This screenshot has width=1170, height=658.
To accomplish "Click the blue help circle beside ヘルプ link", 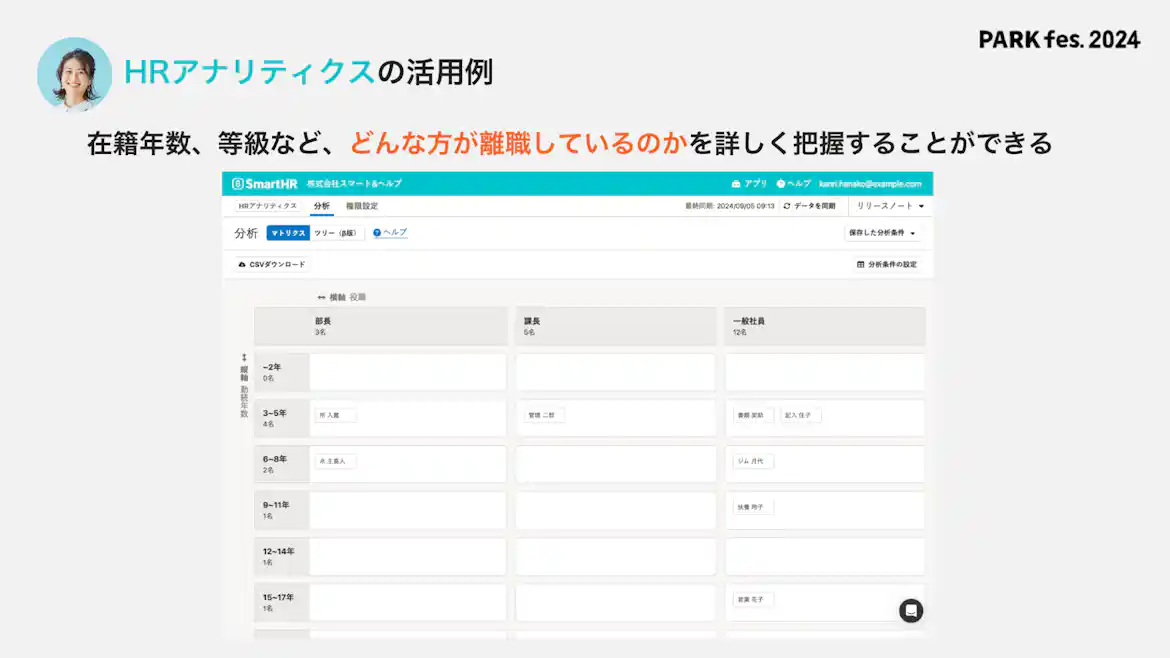I will pos(375,232).
